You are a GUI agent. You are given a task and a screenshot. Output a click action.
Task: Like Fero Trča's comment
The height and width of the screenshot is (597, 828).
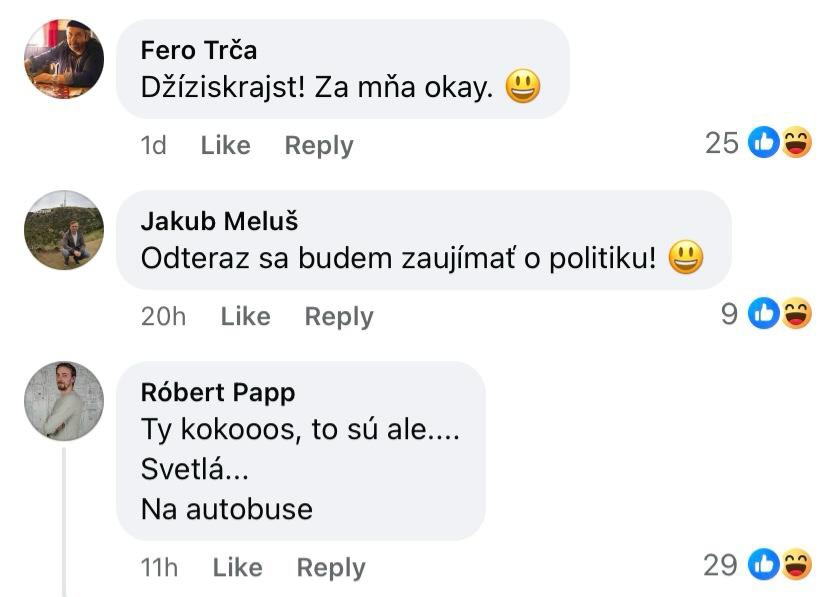click(225, 145)
